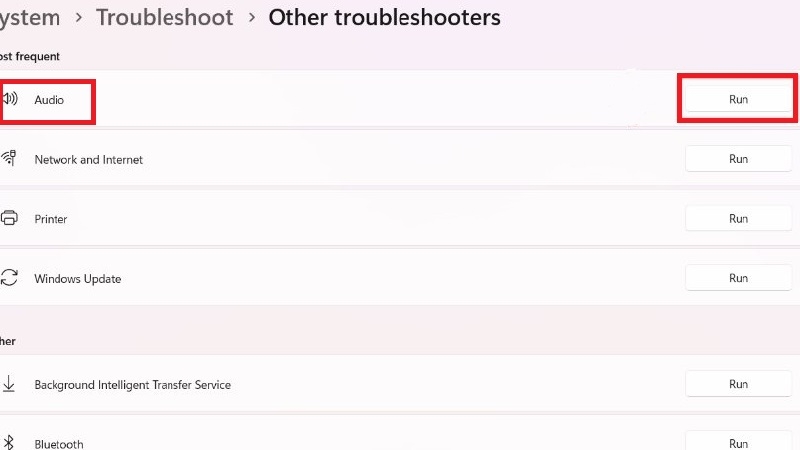Select the Audio row label

(49, 100)
